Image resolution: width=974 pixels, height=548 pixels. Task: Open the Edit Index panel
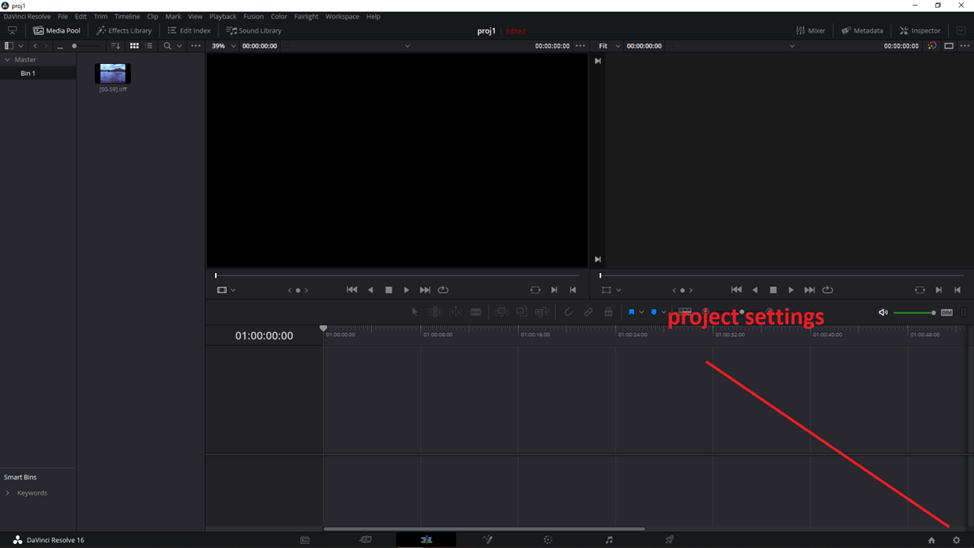pyautogui.click(x=189, y=30)
